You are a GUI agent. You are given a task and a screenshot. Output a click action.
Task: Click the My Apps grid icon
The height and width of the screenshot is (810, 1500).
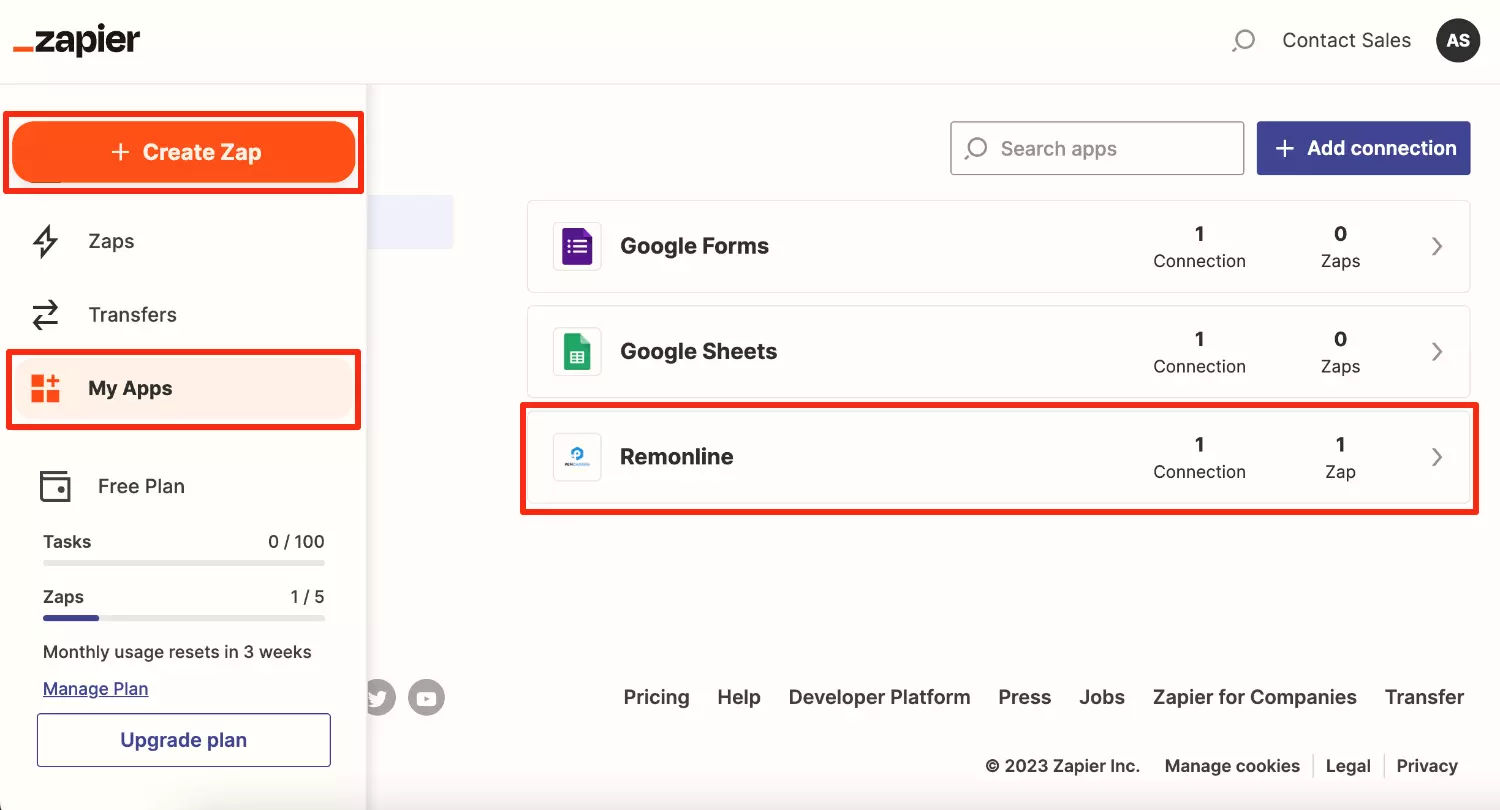point(46,389)
